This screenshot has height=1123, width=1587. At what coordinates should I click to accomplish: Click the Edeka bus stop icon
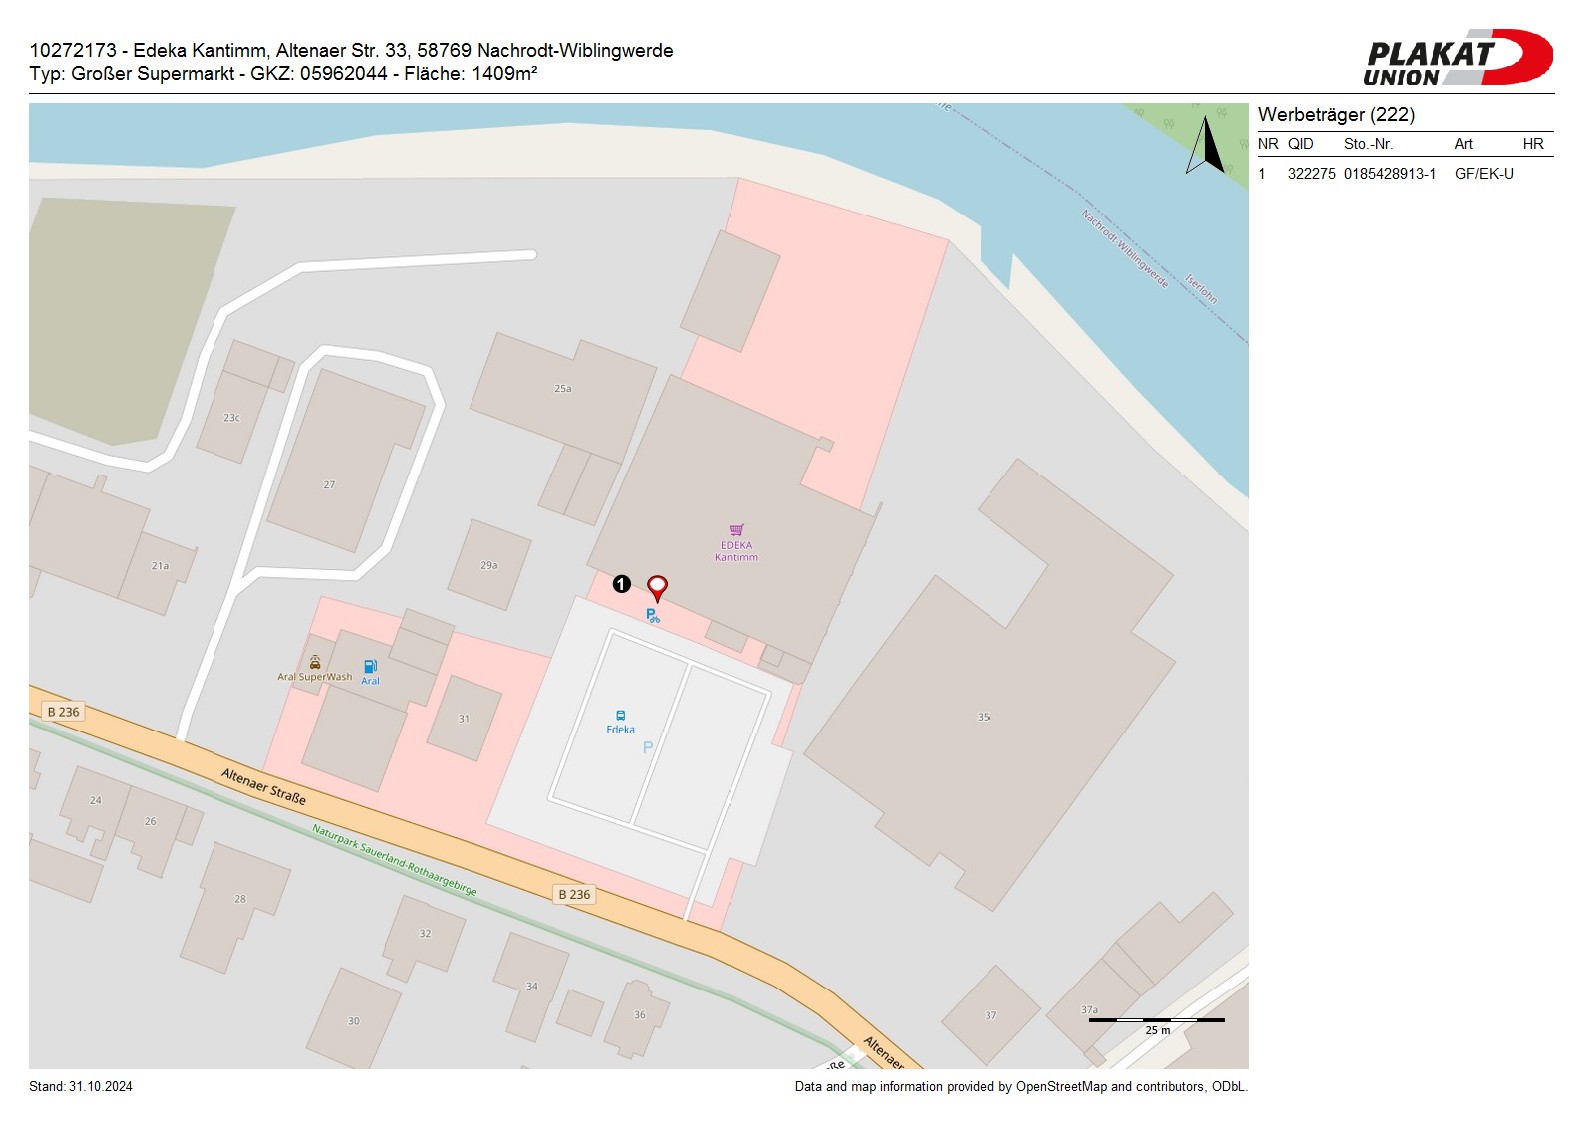tap(620, 716)
